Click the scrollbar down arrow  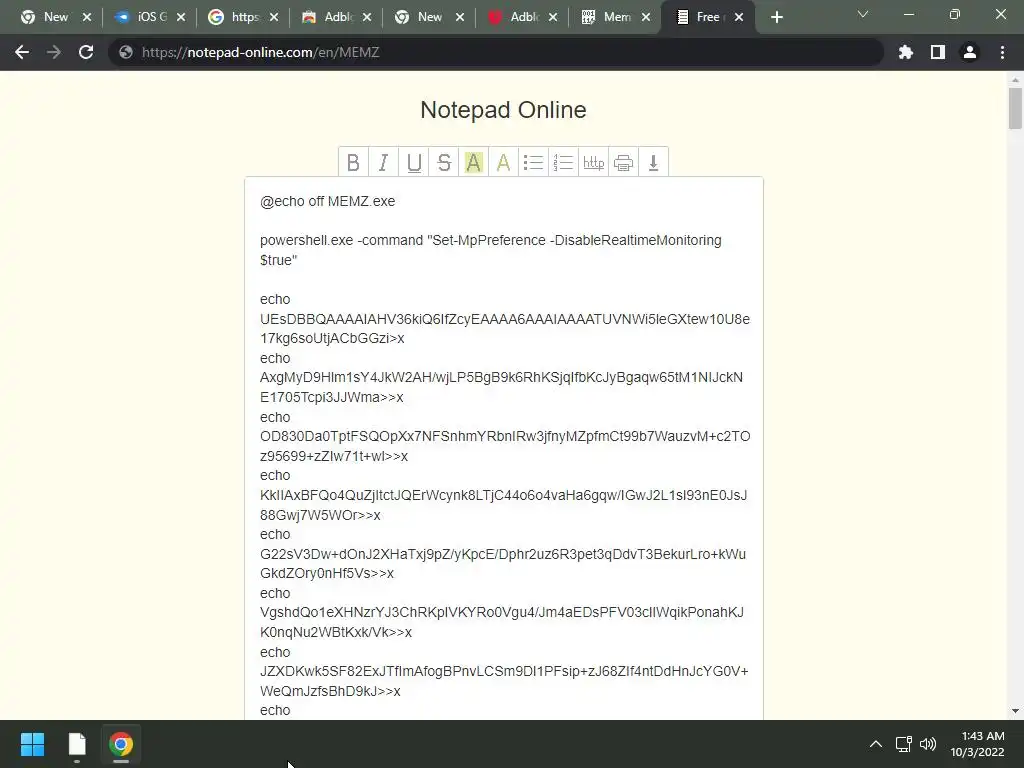[x=1015, y=711]
